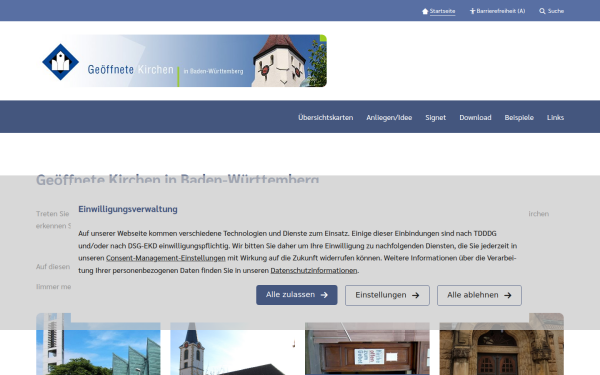Open the stone portal church thumbnail

(x=502, y=344)
